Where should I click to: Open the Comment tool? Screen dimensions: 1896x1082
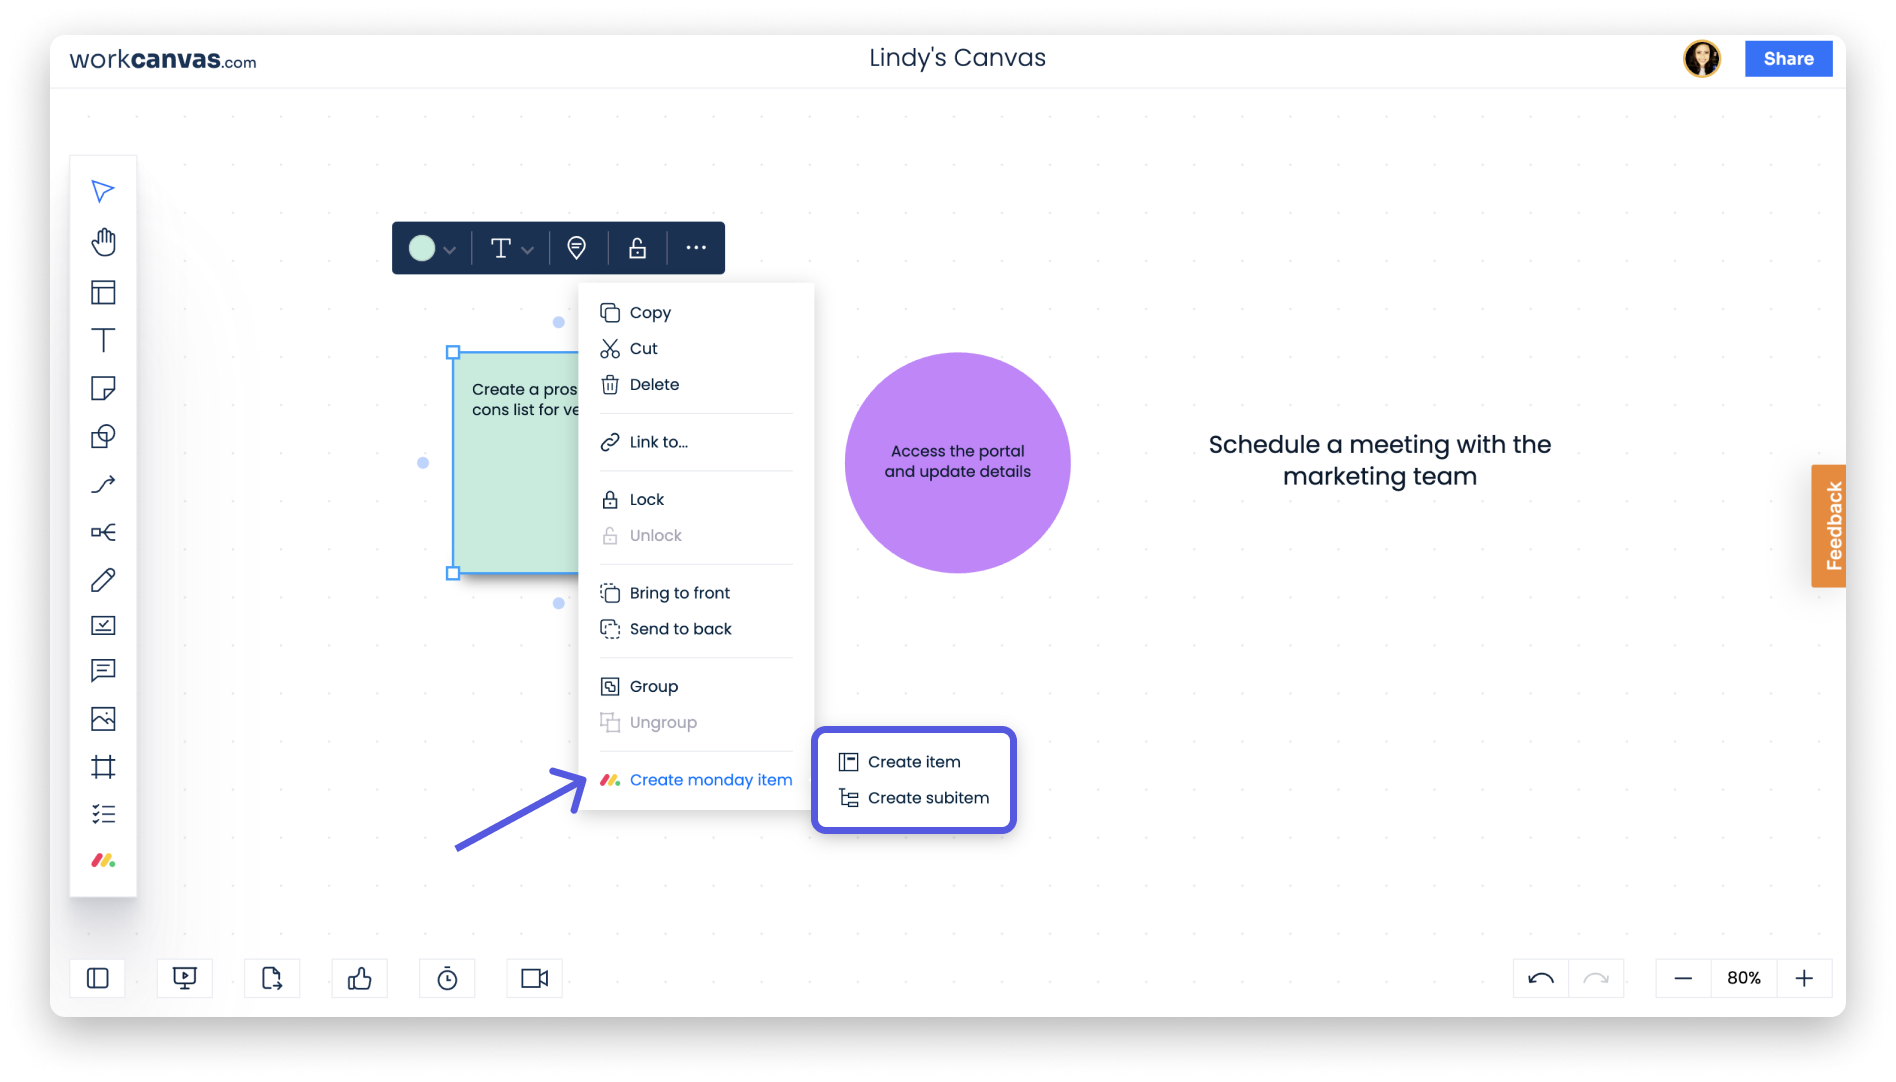(x=103, y=670)
